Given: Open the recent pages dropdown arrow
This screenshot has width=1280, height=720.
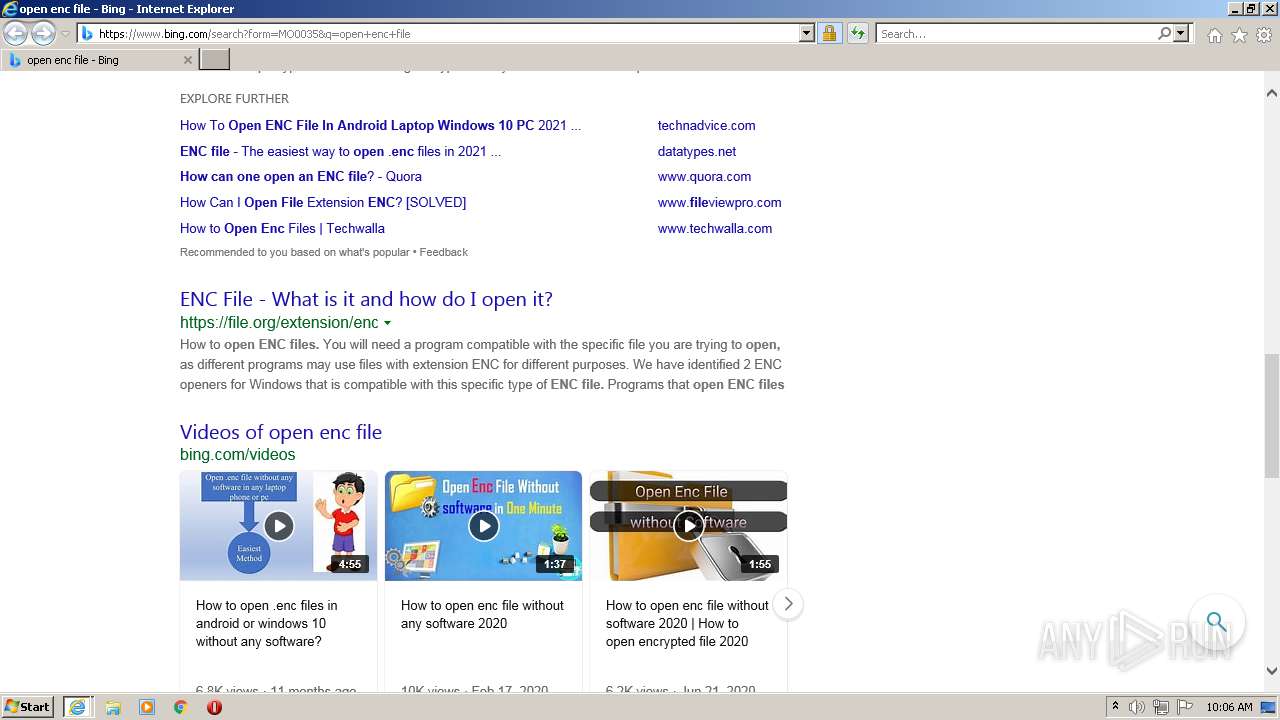Looking at the screenshot, I should (66, 34).
